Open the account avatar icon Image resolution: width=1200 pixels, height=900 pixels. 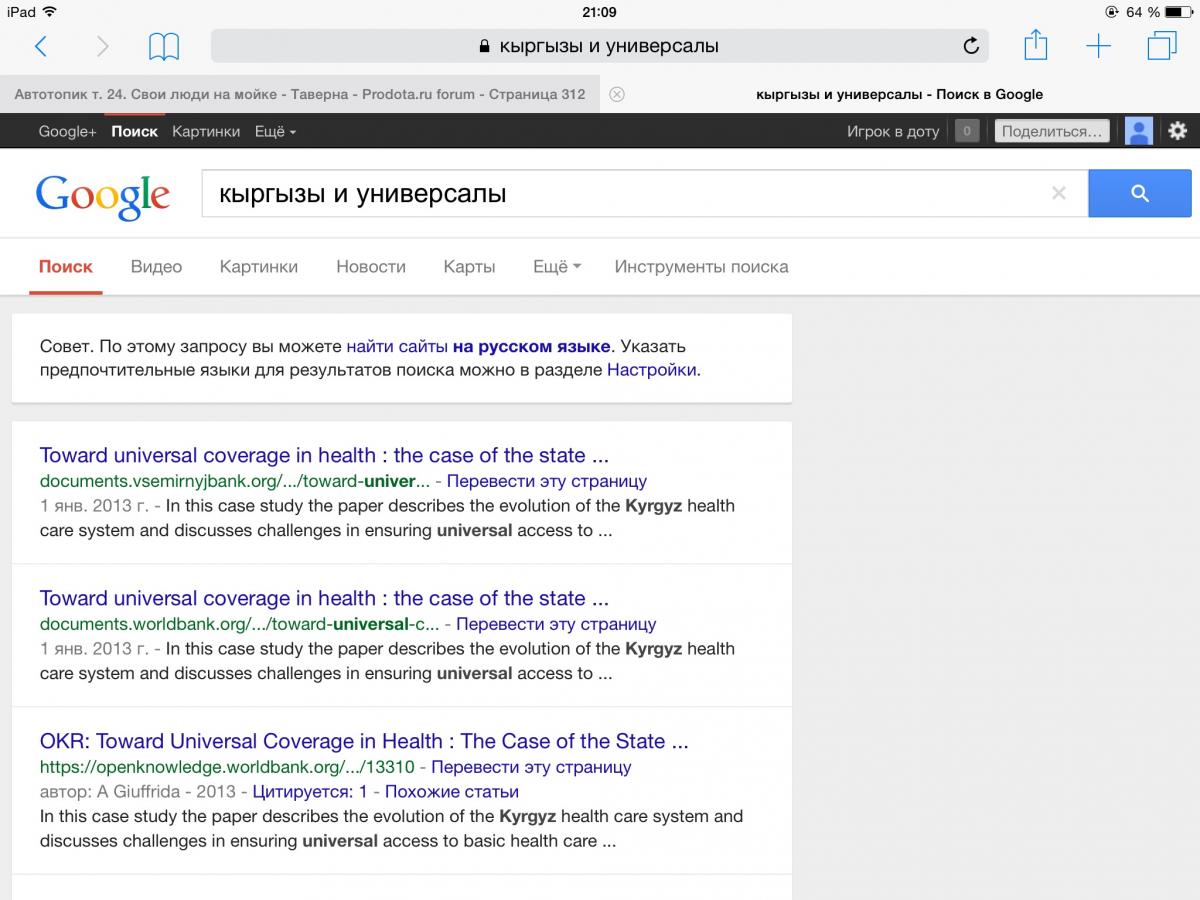coord(1139,131)
